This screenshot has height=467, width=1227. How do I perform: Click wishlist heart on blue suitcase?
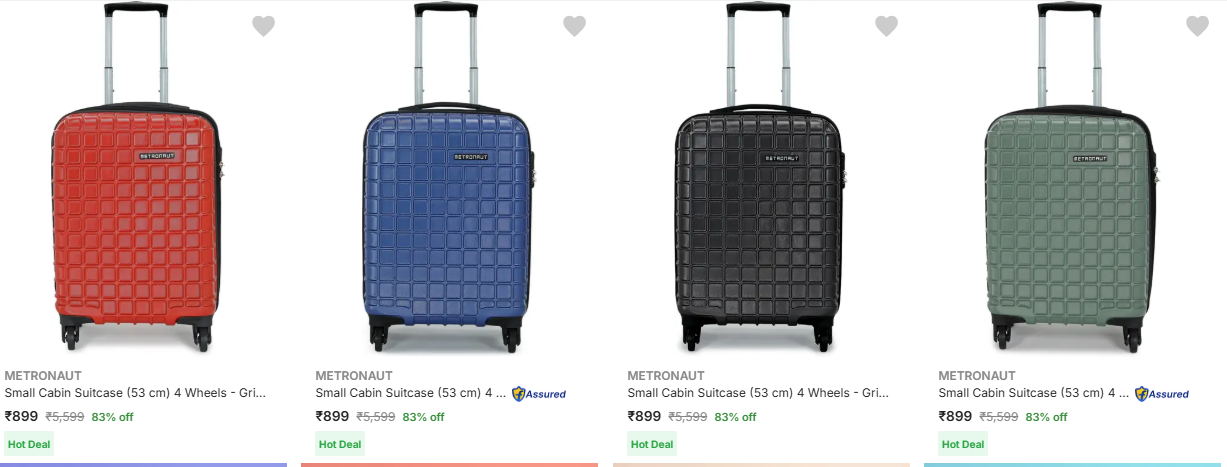(574, 26)
